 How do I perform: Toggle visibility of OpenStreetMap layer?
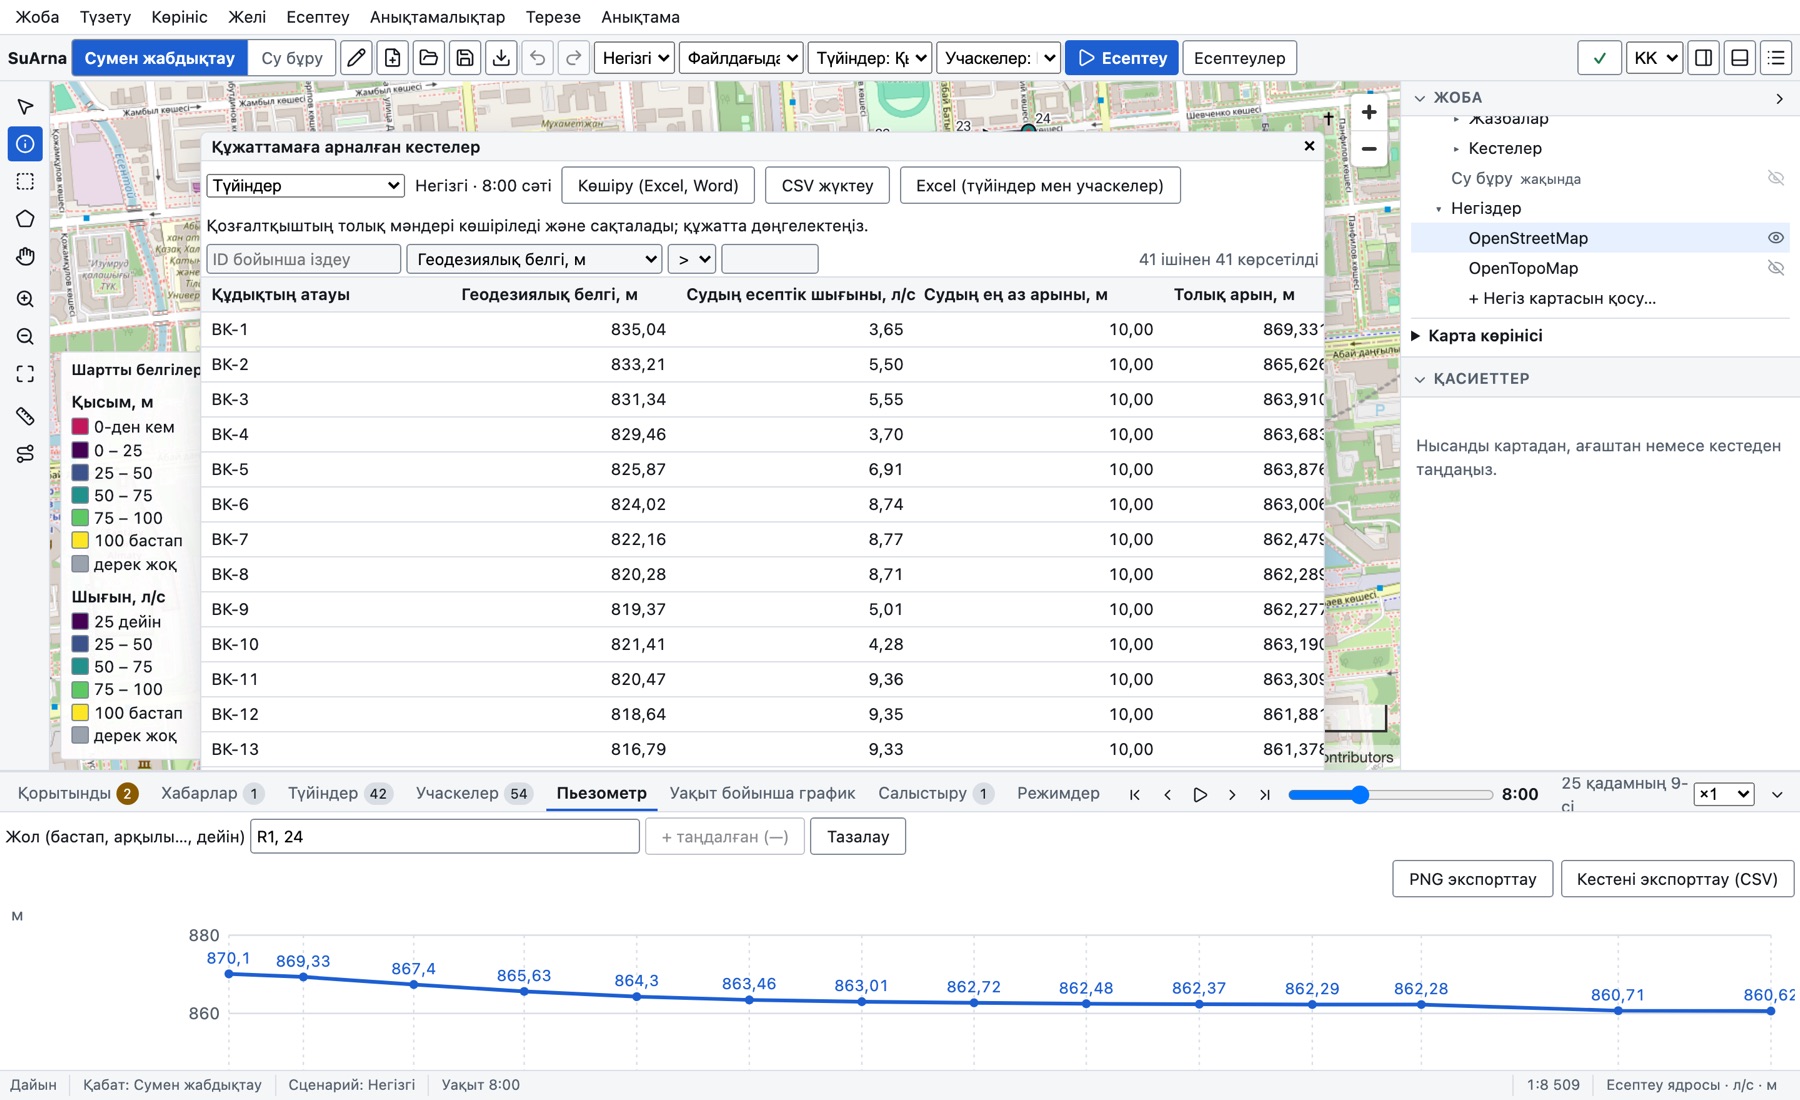click(1775, 238)
